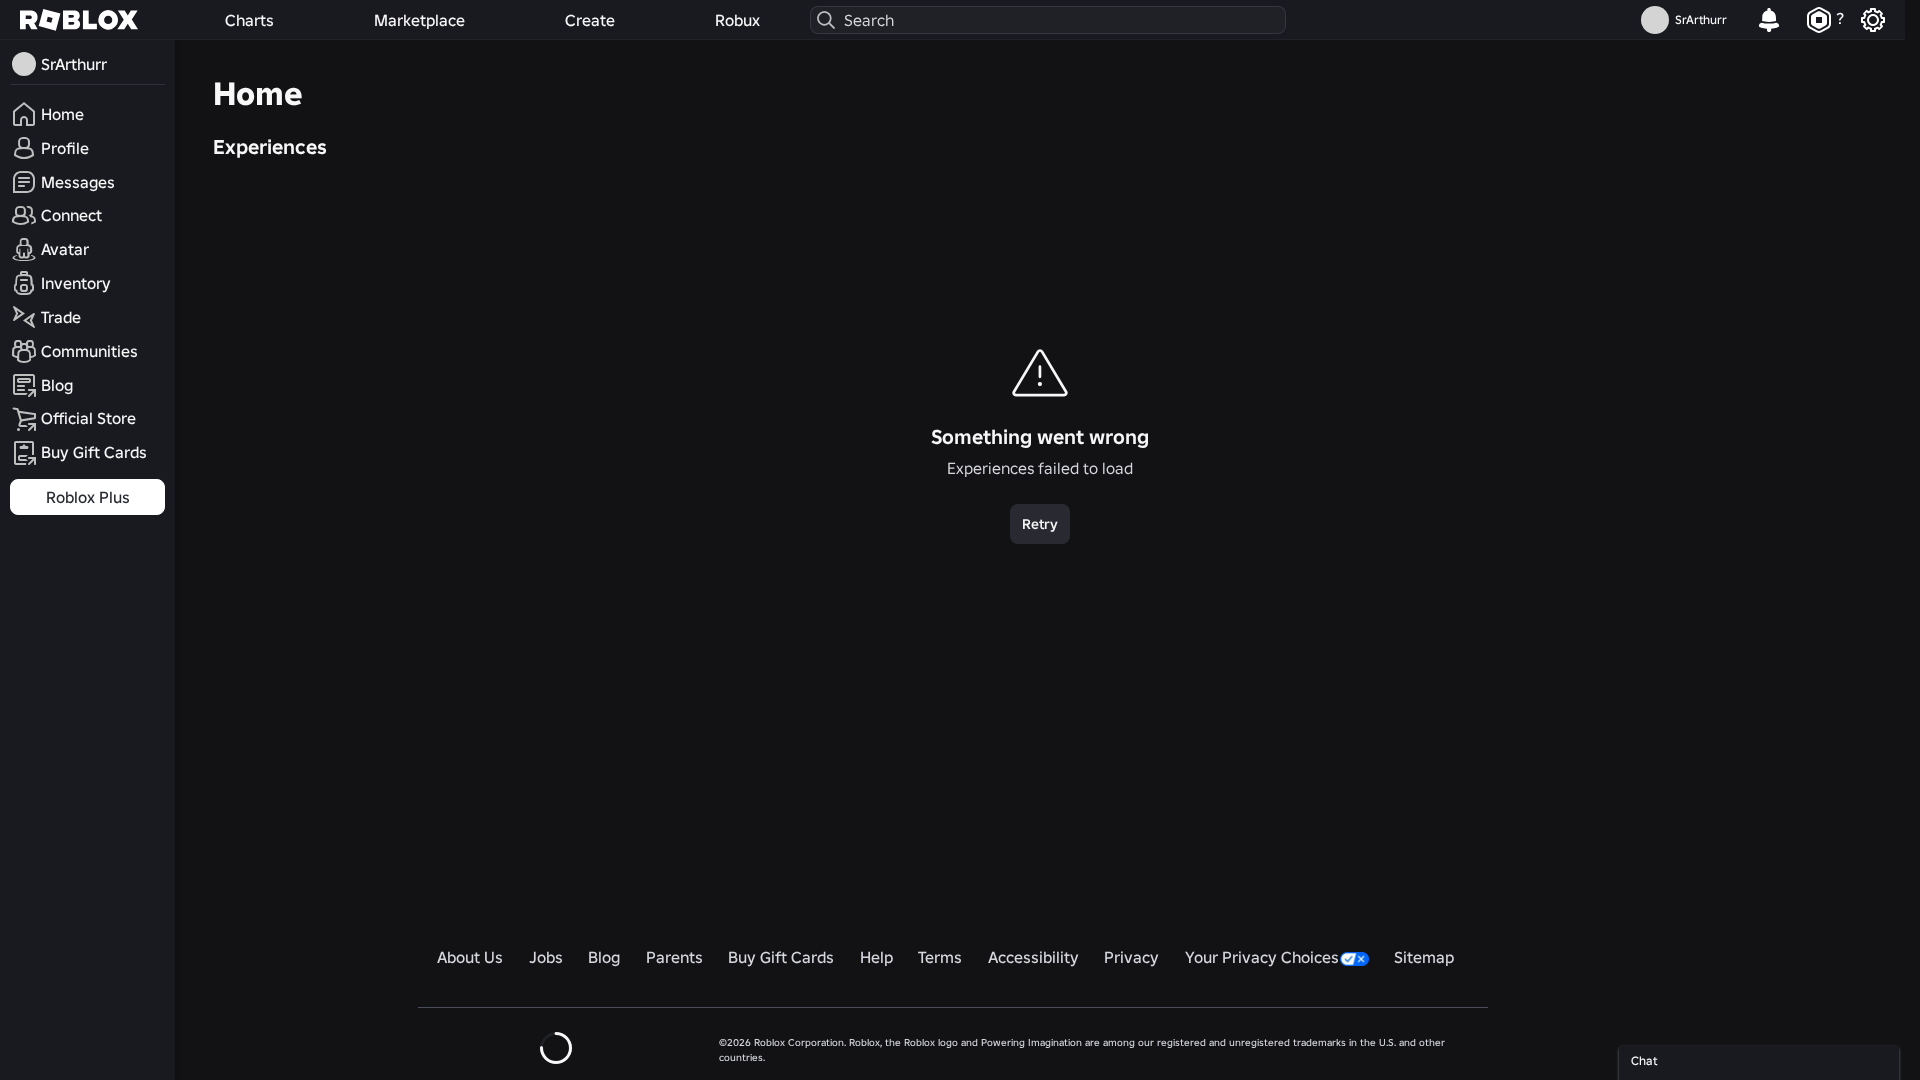Screen dimensions: 1920x1080
Task: Click the Avatar icon in sidebar
Action: [x=24, y=249]
